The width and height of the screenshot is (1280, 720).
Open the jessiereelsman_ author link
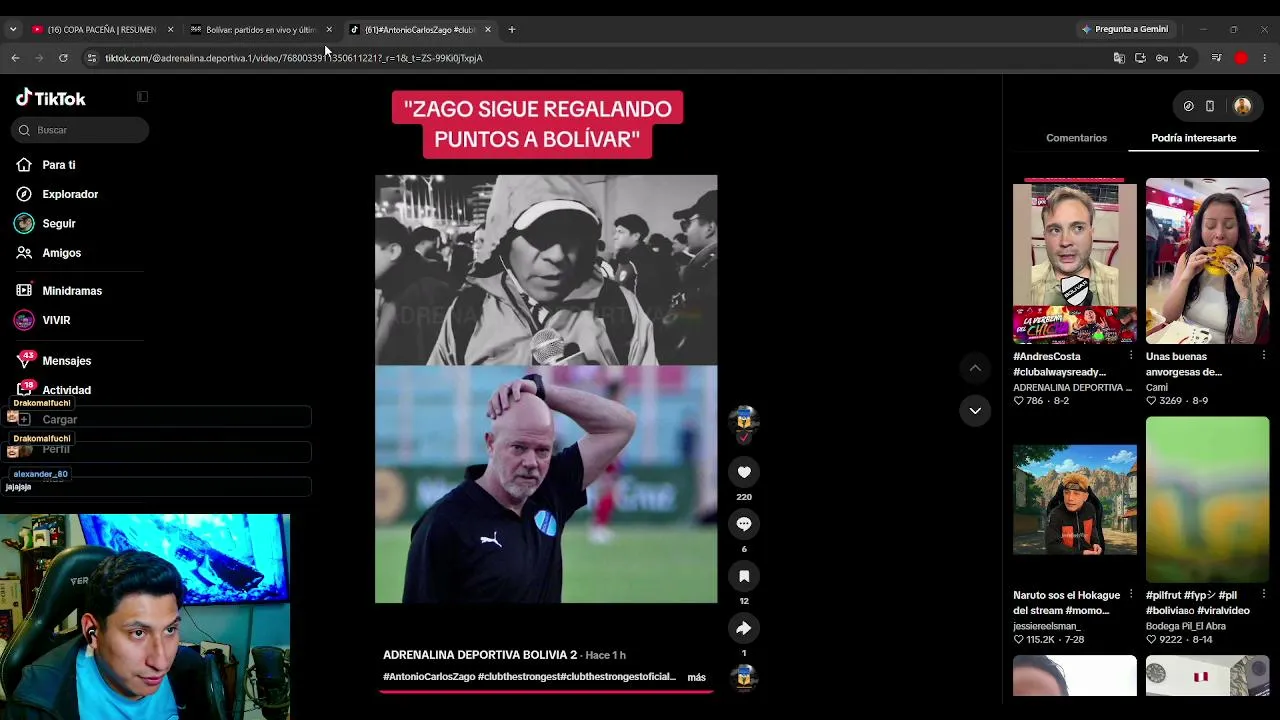1047,626
